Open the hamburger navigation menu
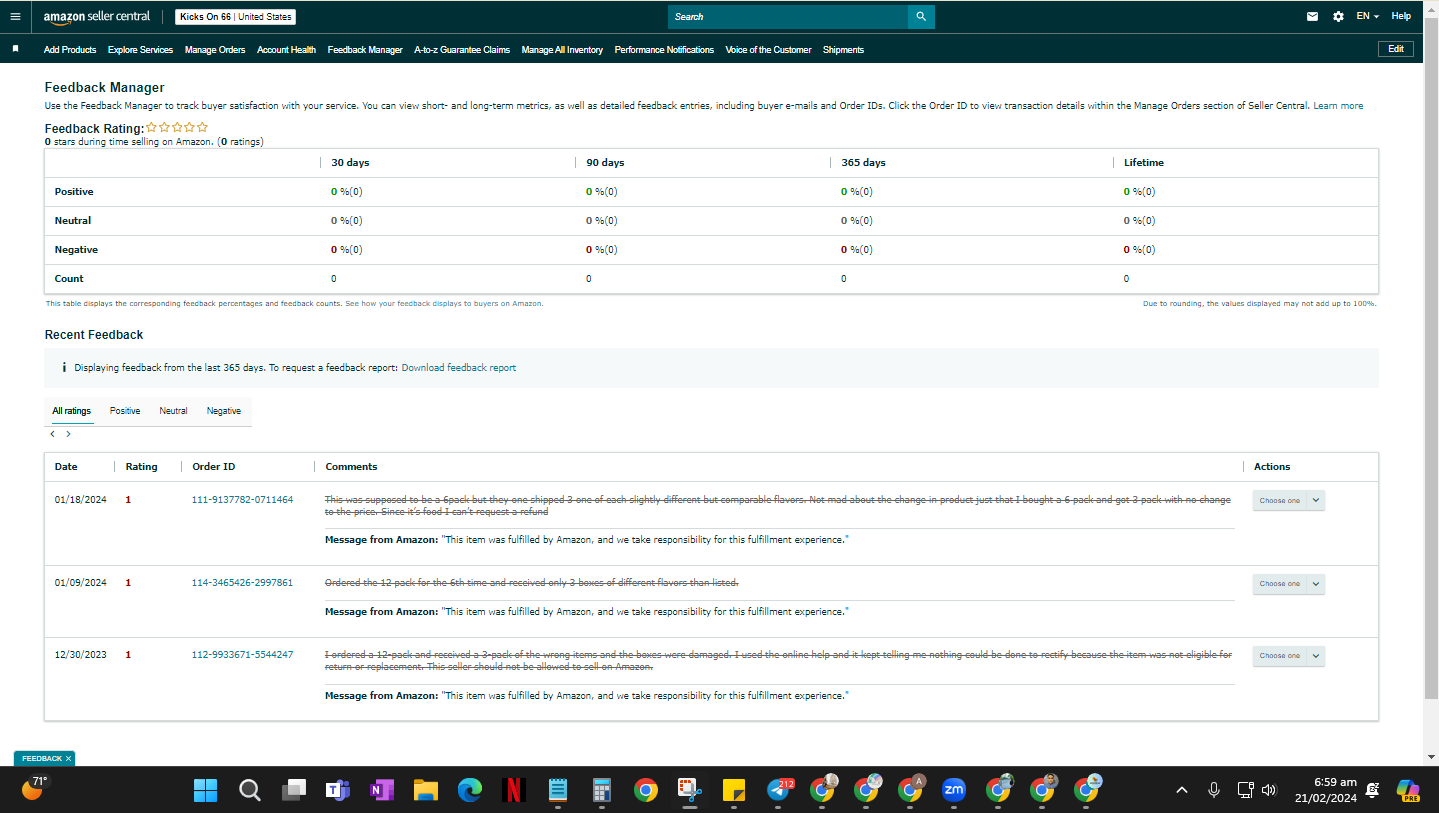 (15, 16)
